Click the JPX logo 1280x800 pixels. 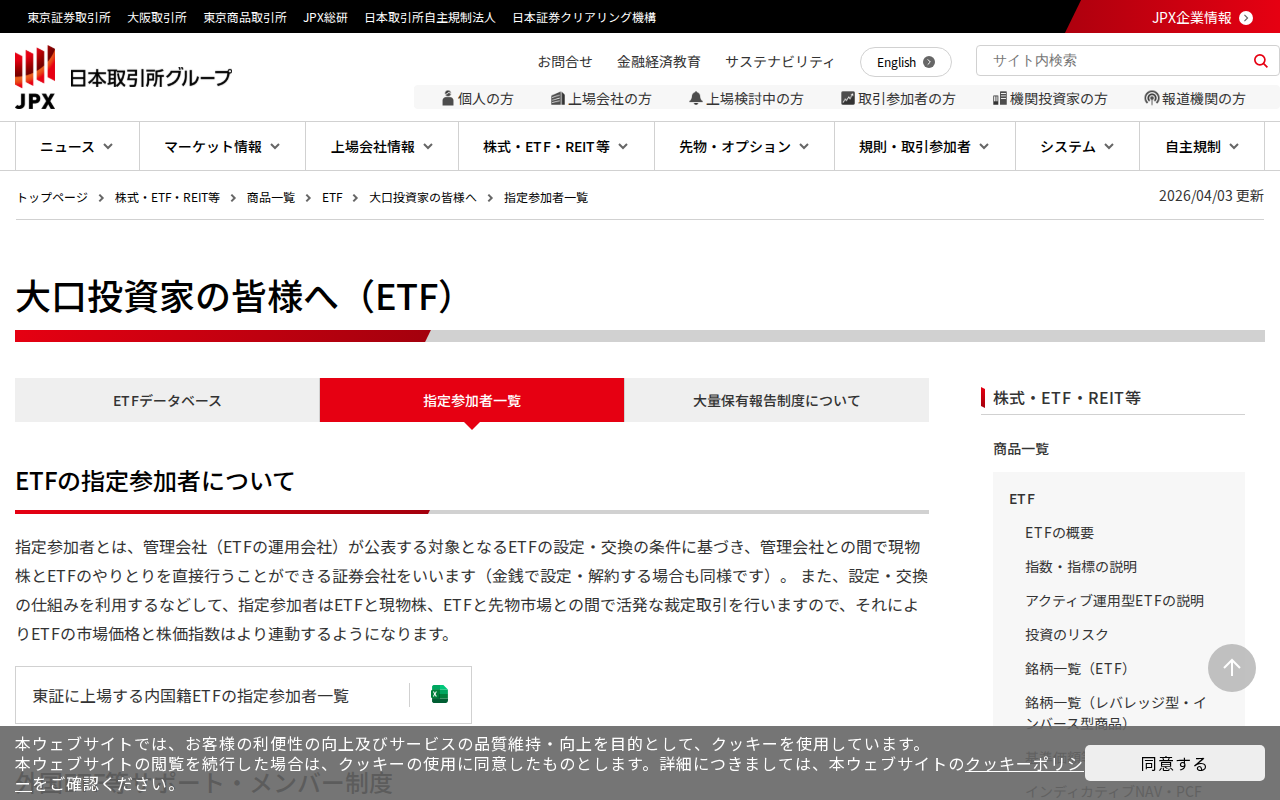click(x=123, y=77)
